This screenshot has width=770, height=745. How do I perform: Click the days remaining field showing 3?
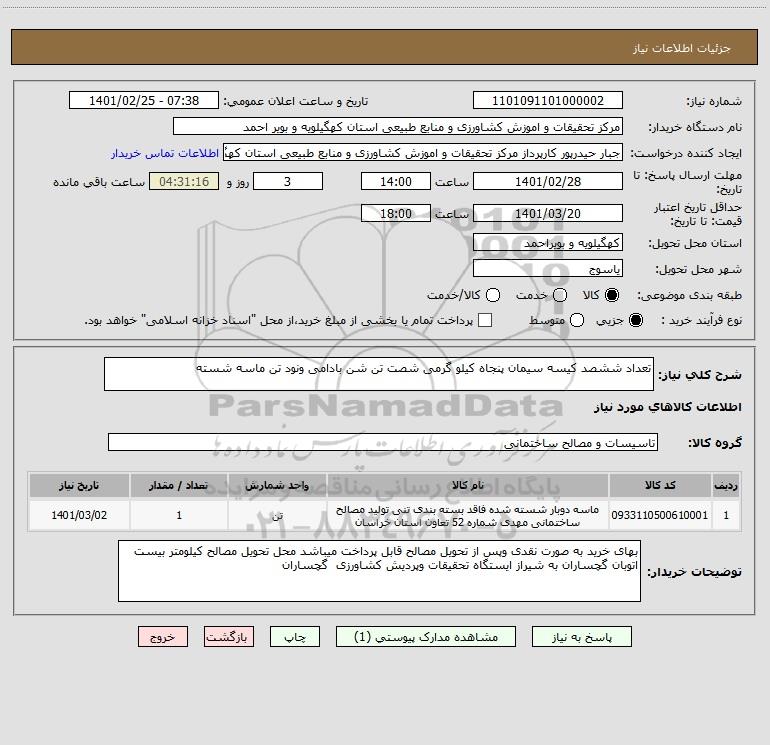point(288,181)
